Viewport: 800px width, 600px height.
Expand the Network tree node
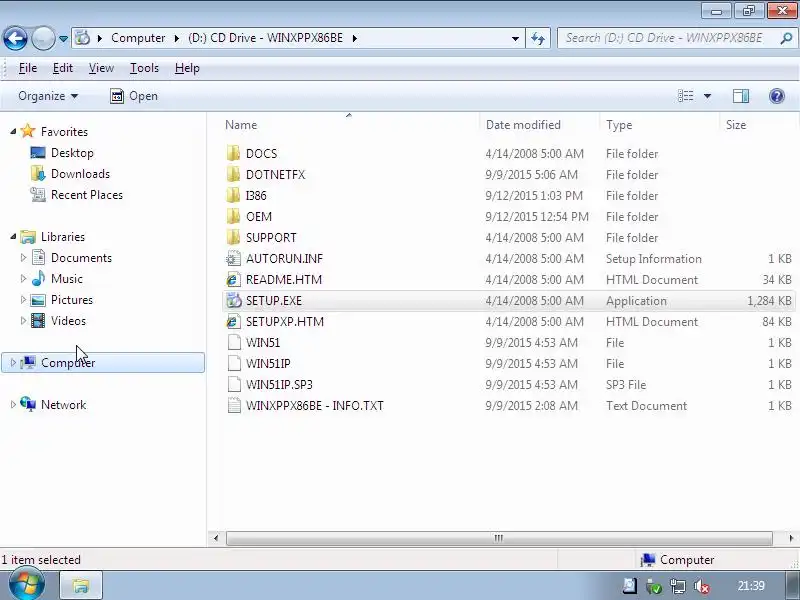pyautogui.click(x=13, y=405)
